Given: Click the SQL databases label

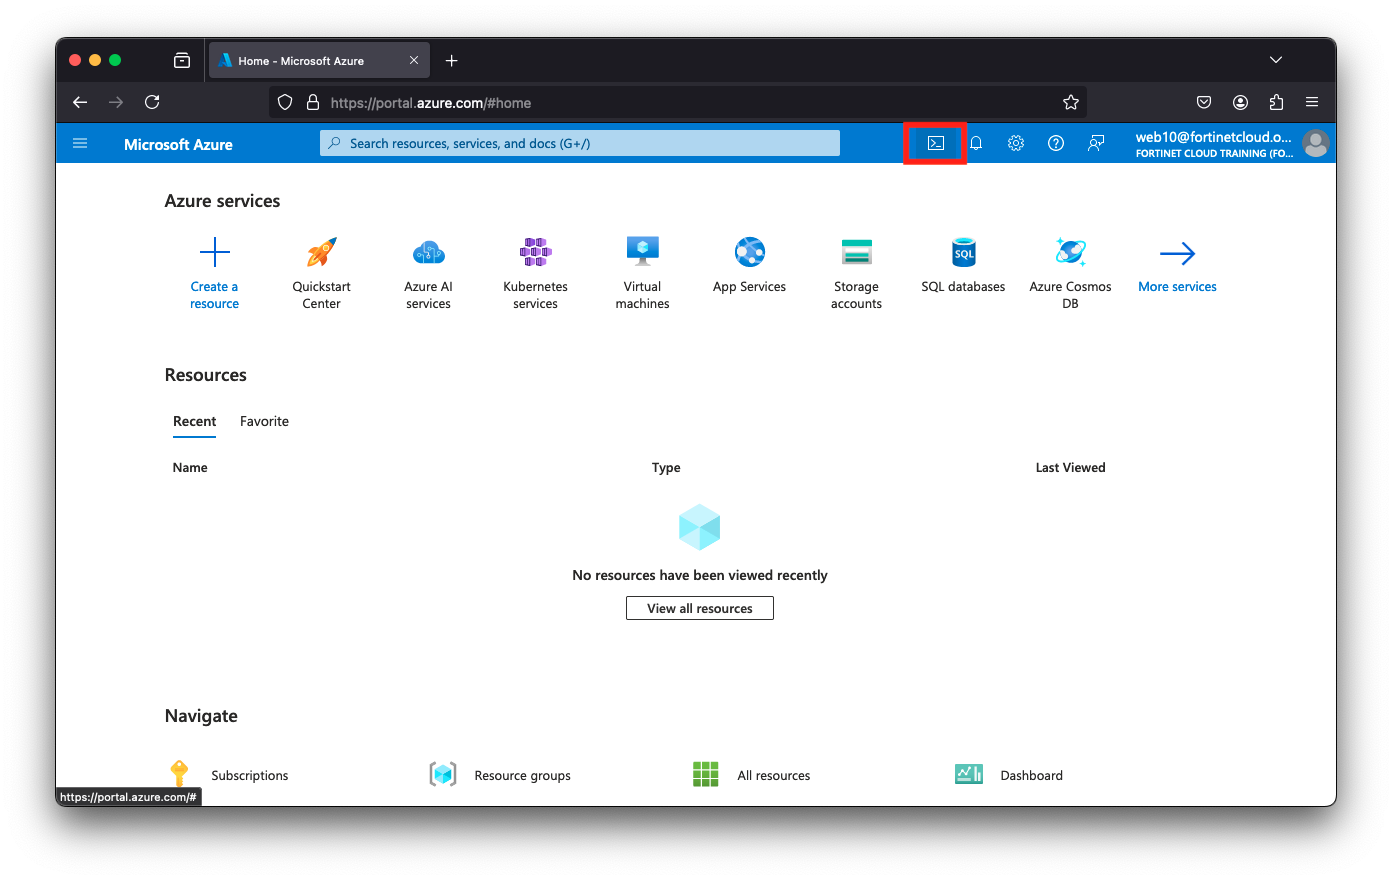Looking at the screenshot, I should click(964, 287).
